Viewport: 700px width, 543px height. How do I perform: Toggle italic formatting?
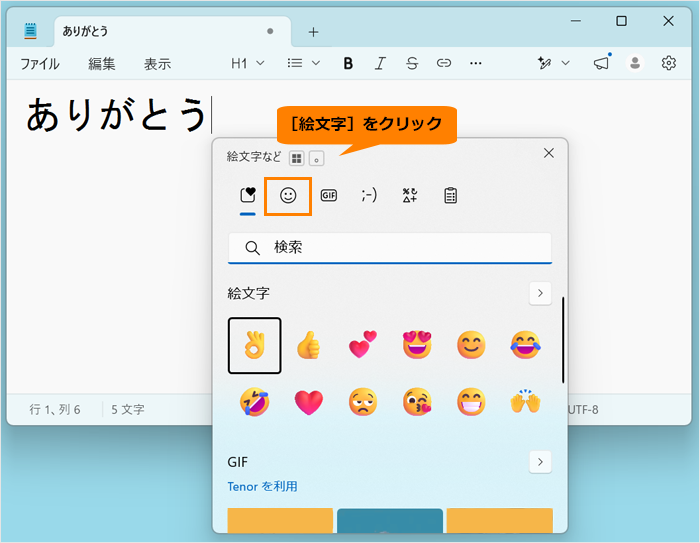click(380, 63)
